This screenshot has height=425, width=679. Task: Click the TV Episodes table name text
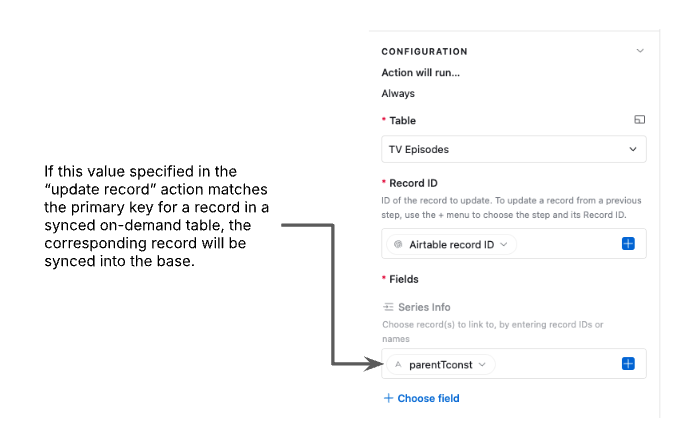point(419,149)
